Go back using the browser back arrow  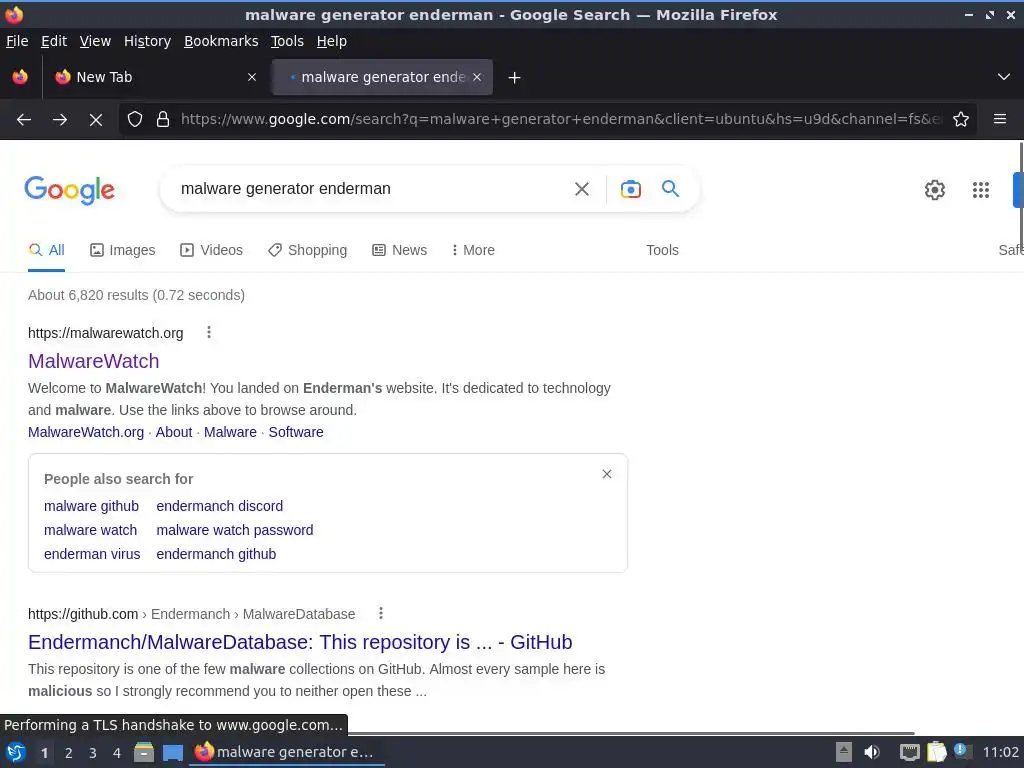pos(24,120)
